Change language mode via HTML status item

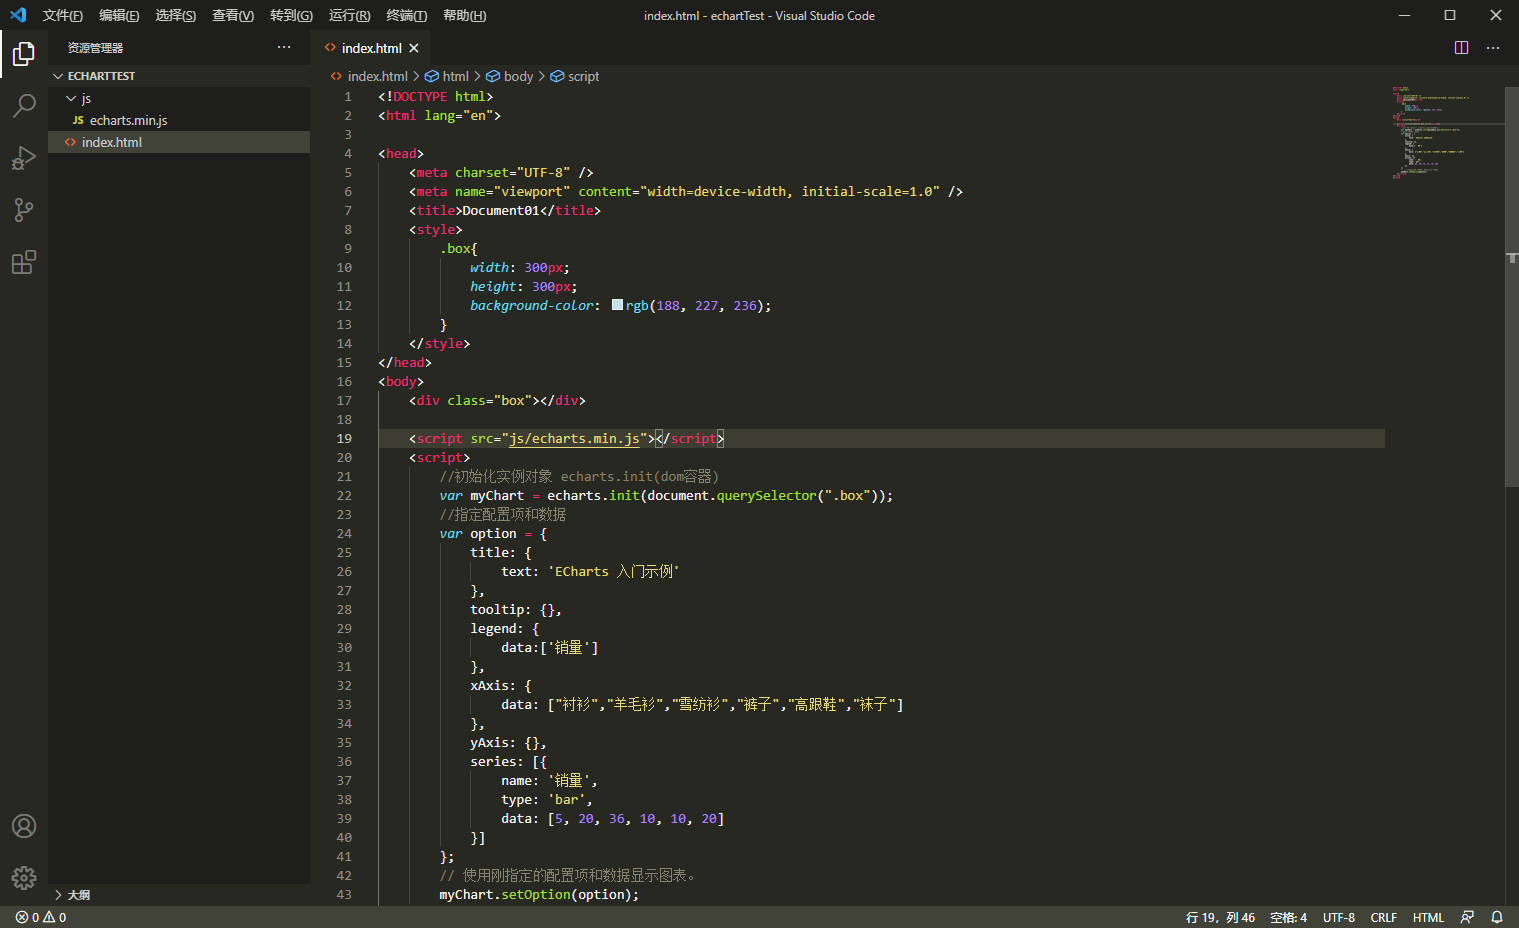point(1428,917)
